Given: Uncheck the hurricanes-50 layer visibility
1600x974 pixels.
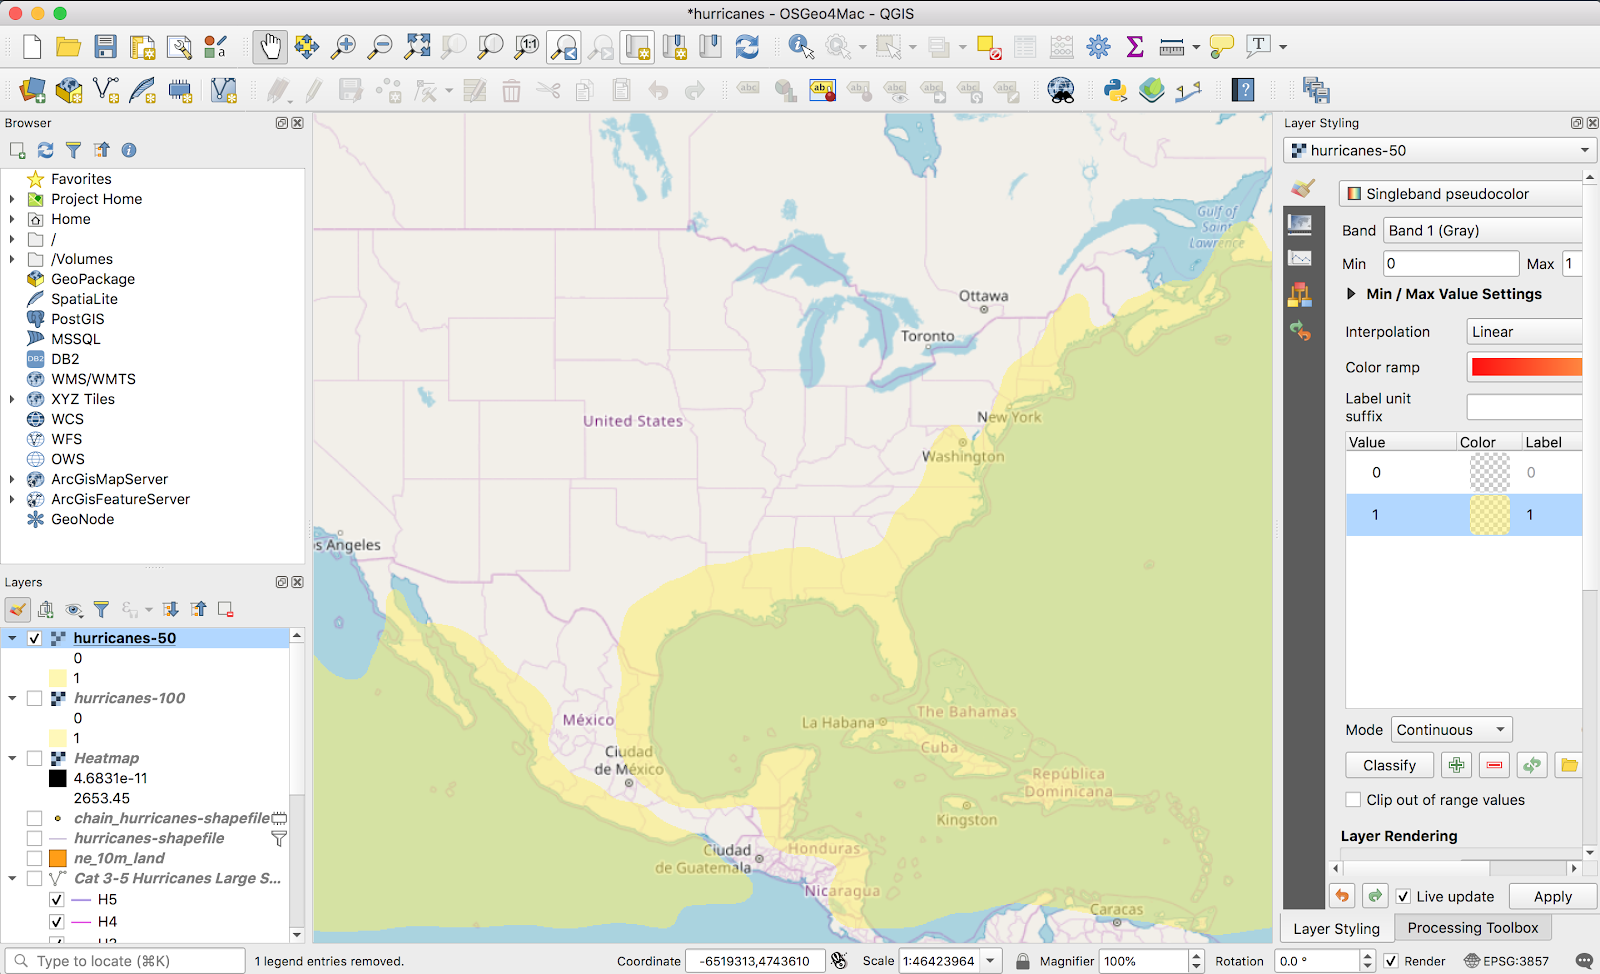Looking at the screenshot, I should [35, 638].
